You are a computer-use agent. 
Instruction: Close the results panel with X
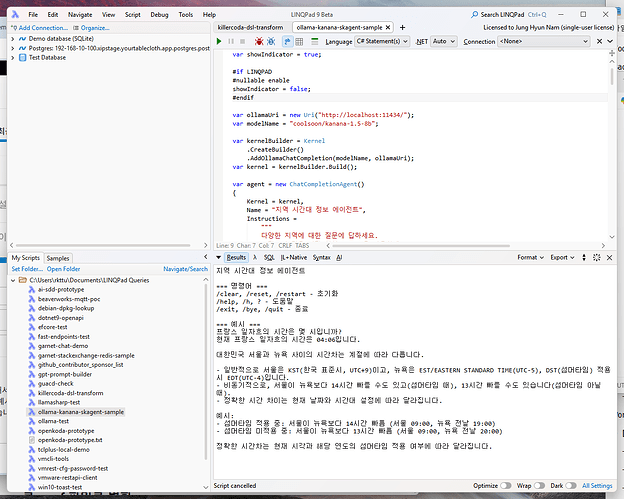click(x=609, y=257)
